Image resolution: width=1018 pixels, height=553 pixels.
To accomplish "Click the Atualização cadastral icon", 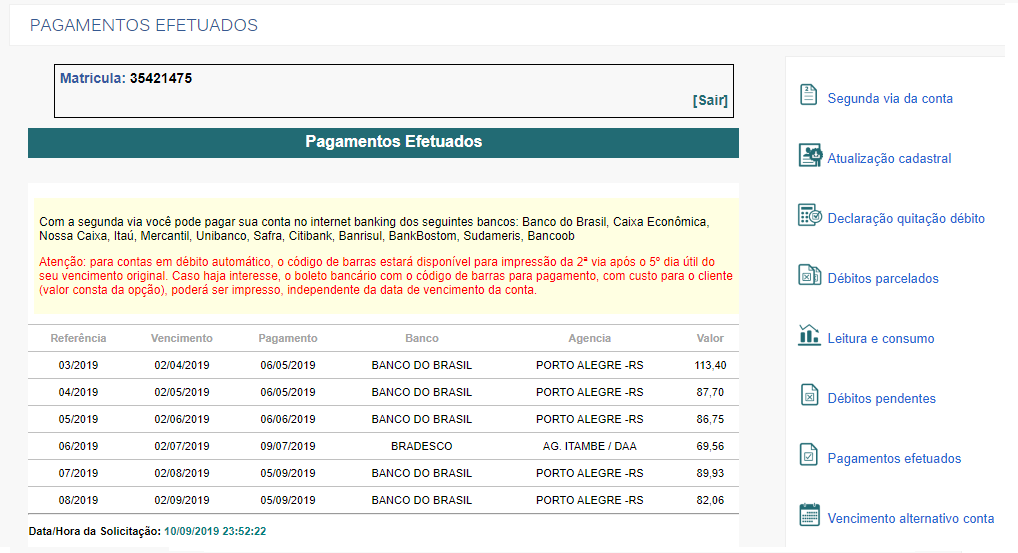I will [x=810, y=156].
